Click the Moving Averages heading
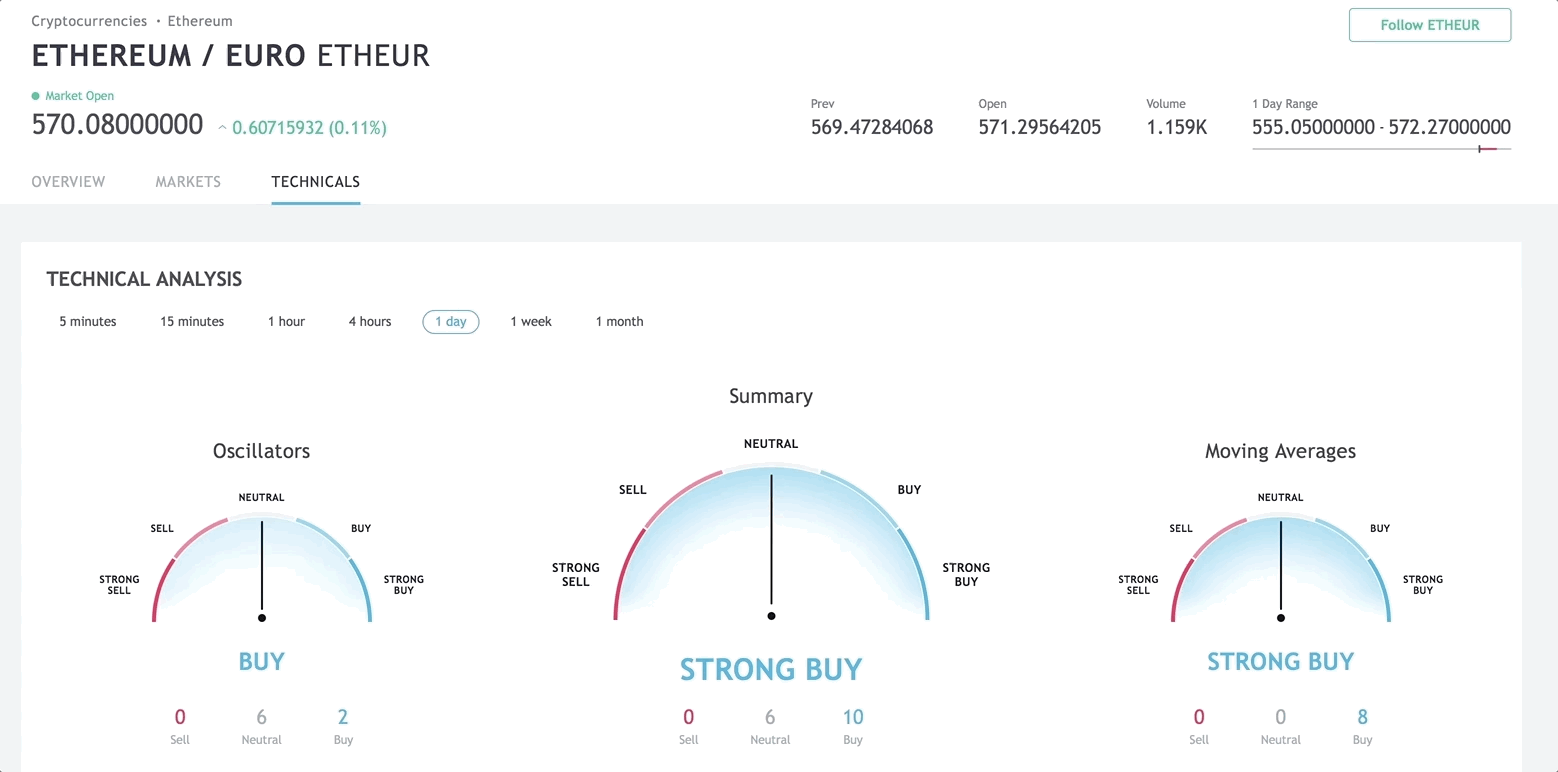The image size is (1558, 772). pos(1281,451)
